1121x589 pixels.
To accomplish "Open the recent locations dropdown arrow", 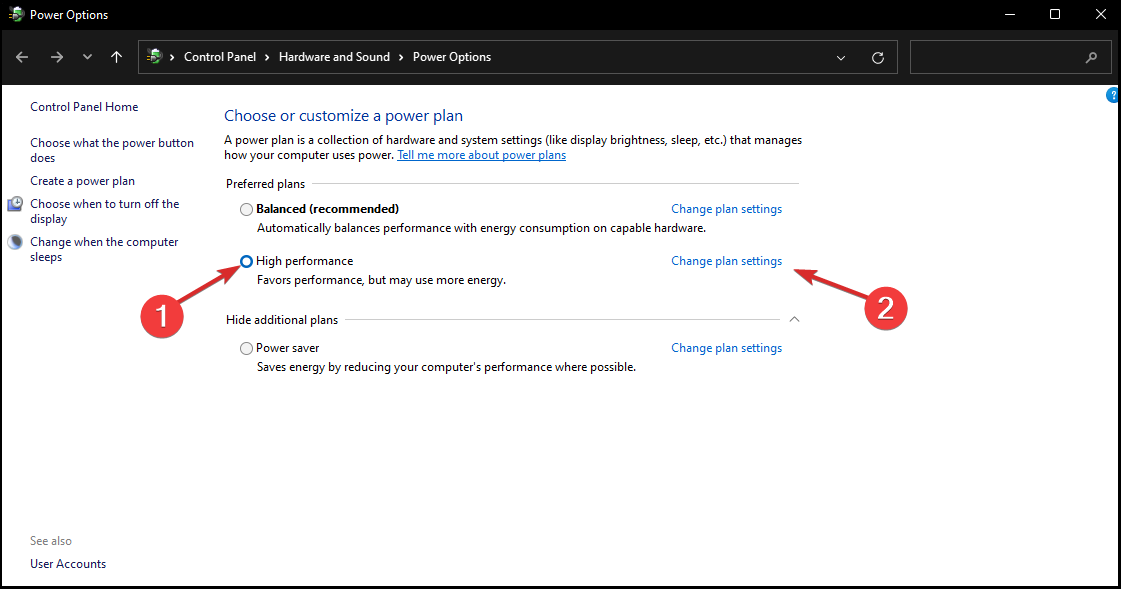I will click(x=87, y=58).
